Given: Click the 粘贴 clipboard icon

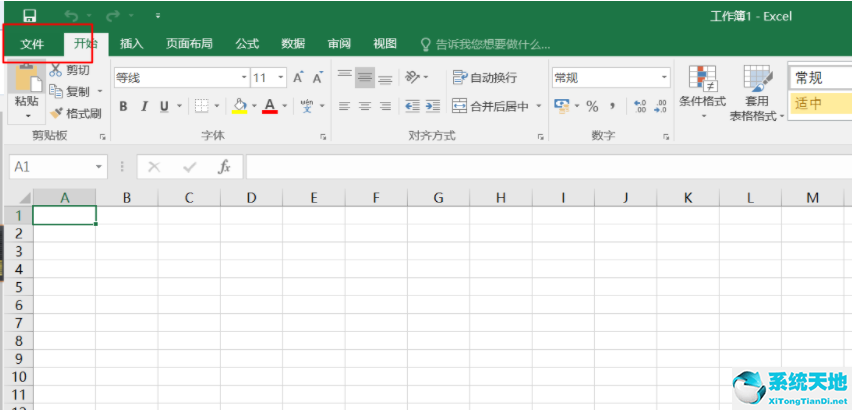Looking at the screenshot, I should (x=27, y=77).
